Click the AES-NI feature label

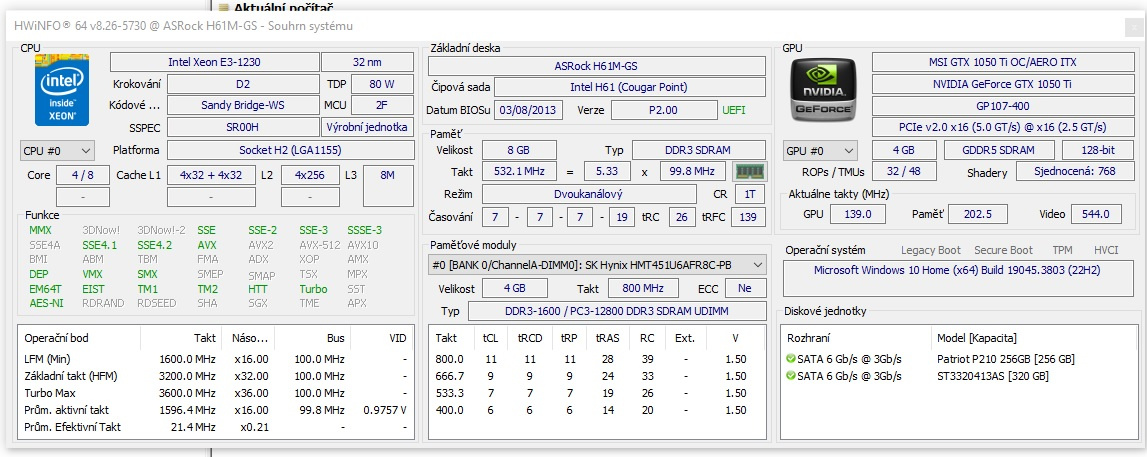[x=46, y=303]
